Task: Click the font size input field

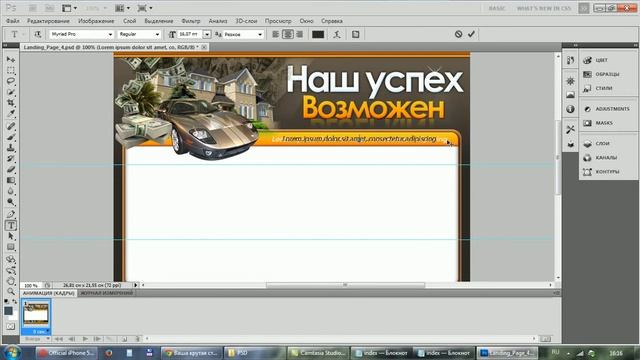Action: tap(189, 35)
